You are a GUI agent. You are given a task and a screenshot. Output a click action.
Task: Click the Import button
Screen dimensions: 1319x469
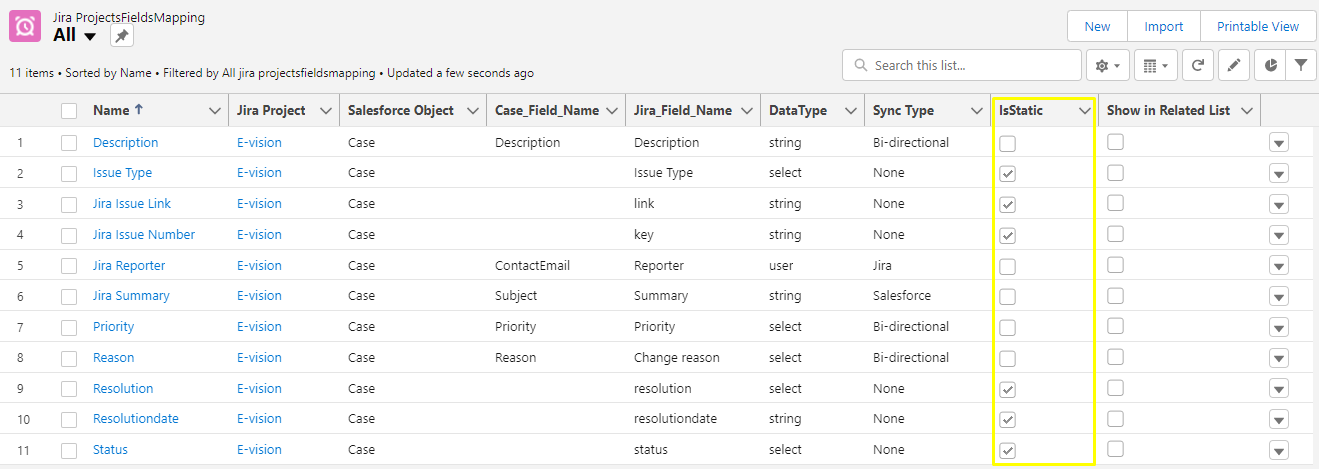coord(1164,27)
